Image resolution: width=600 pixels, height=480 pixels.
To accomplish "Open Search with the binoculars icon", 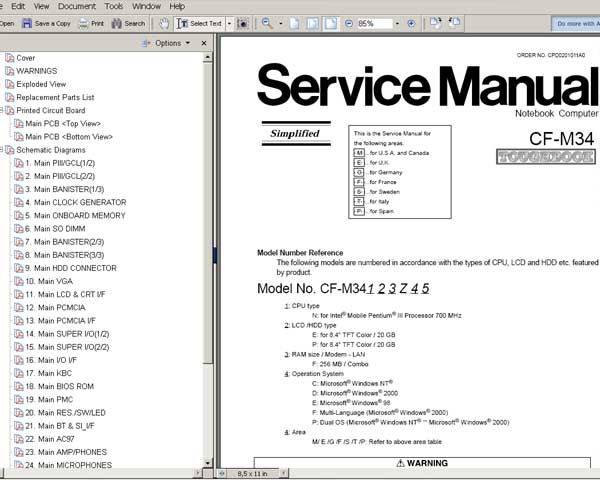I will (116, 23).
